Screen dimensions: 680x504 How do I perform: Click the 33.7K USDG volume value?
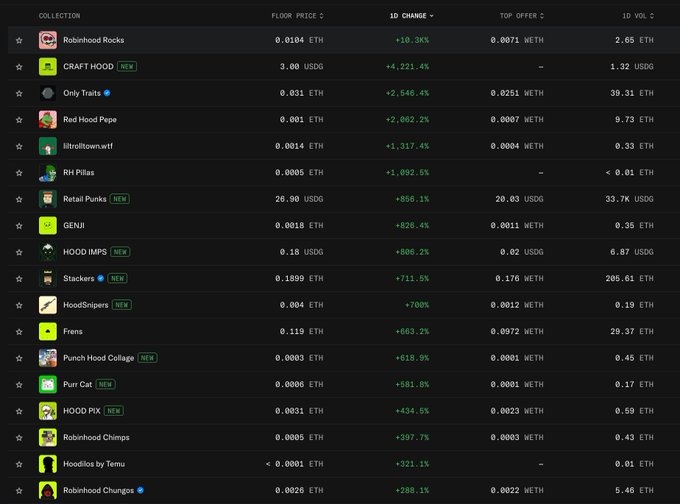(630, 199)
